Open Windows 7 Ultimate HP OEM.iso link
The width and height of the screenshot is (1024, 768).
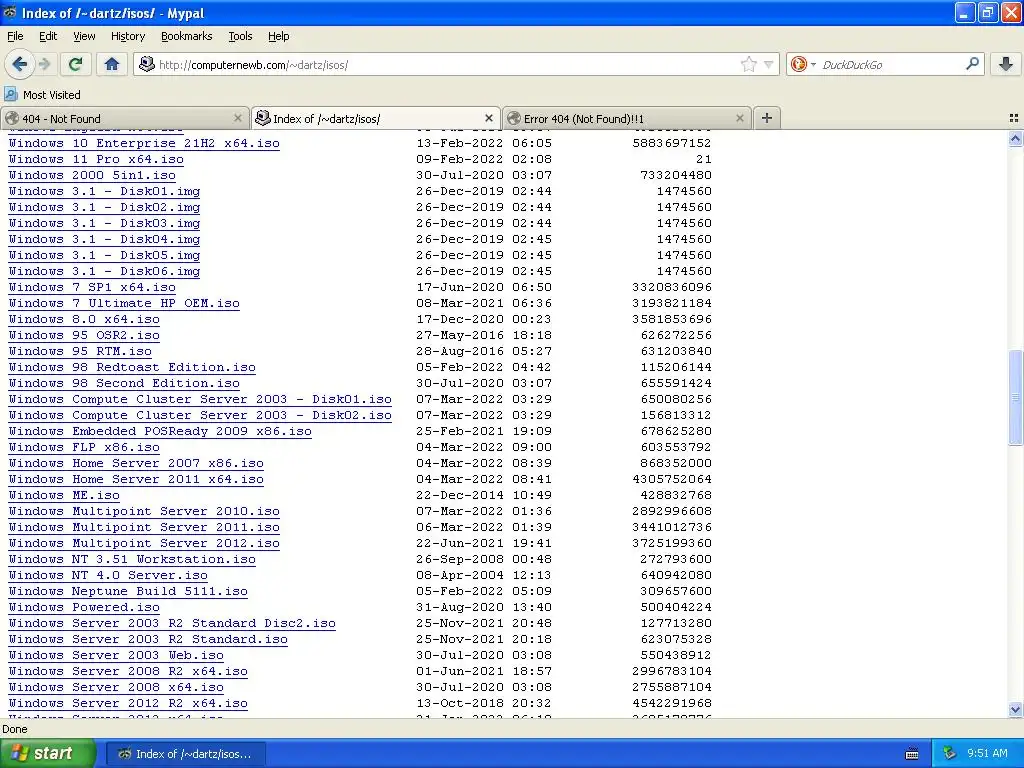point(124,304)
